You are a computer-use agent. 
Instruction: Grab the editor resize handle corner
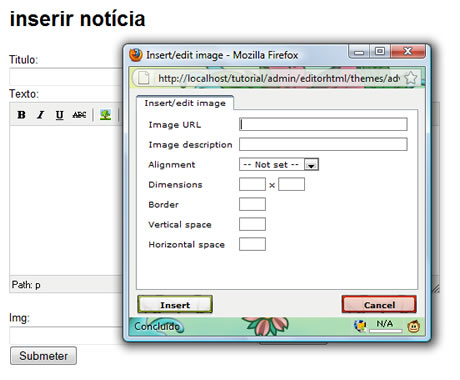tap(436, 289)
